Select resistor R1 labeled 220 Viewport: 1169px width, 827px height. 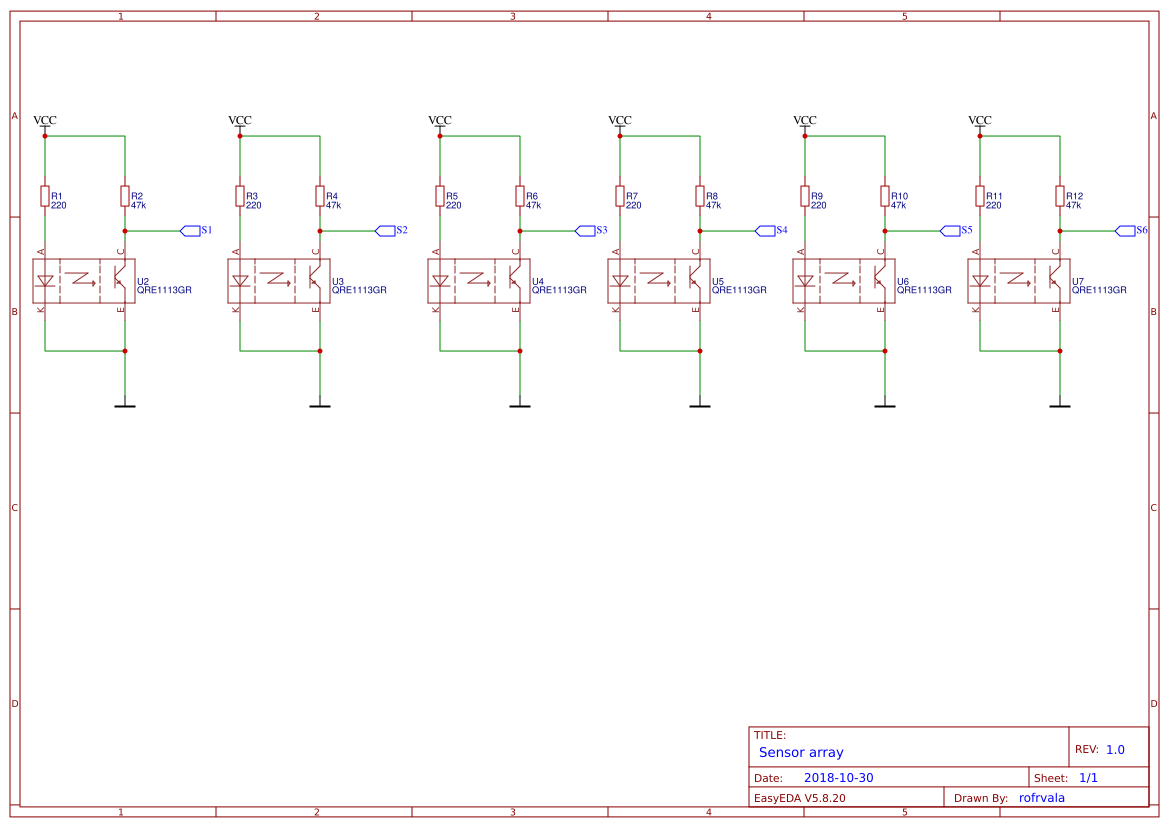click(x=46, y=196)
